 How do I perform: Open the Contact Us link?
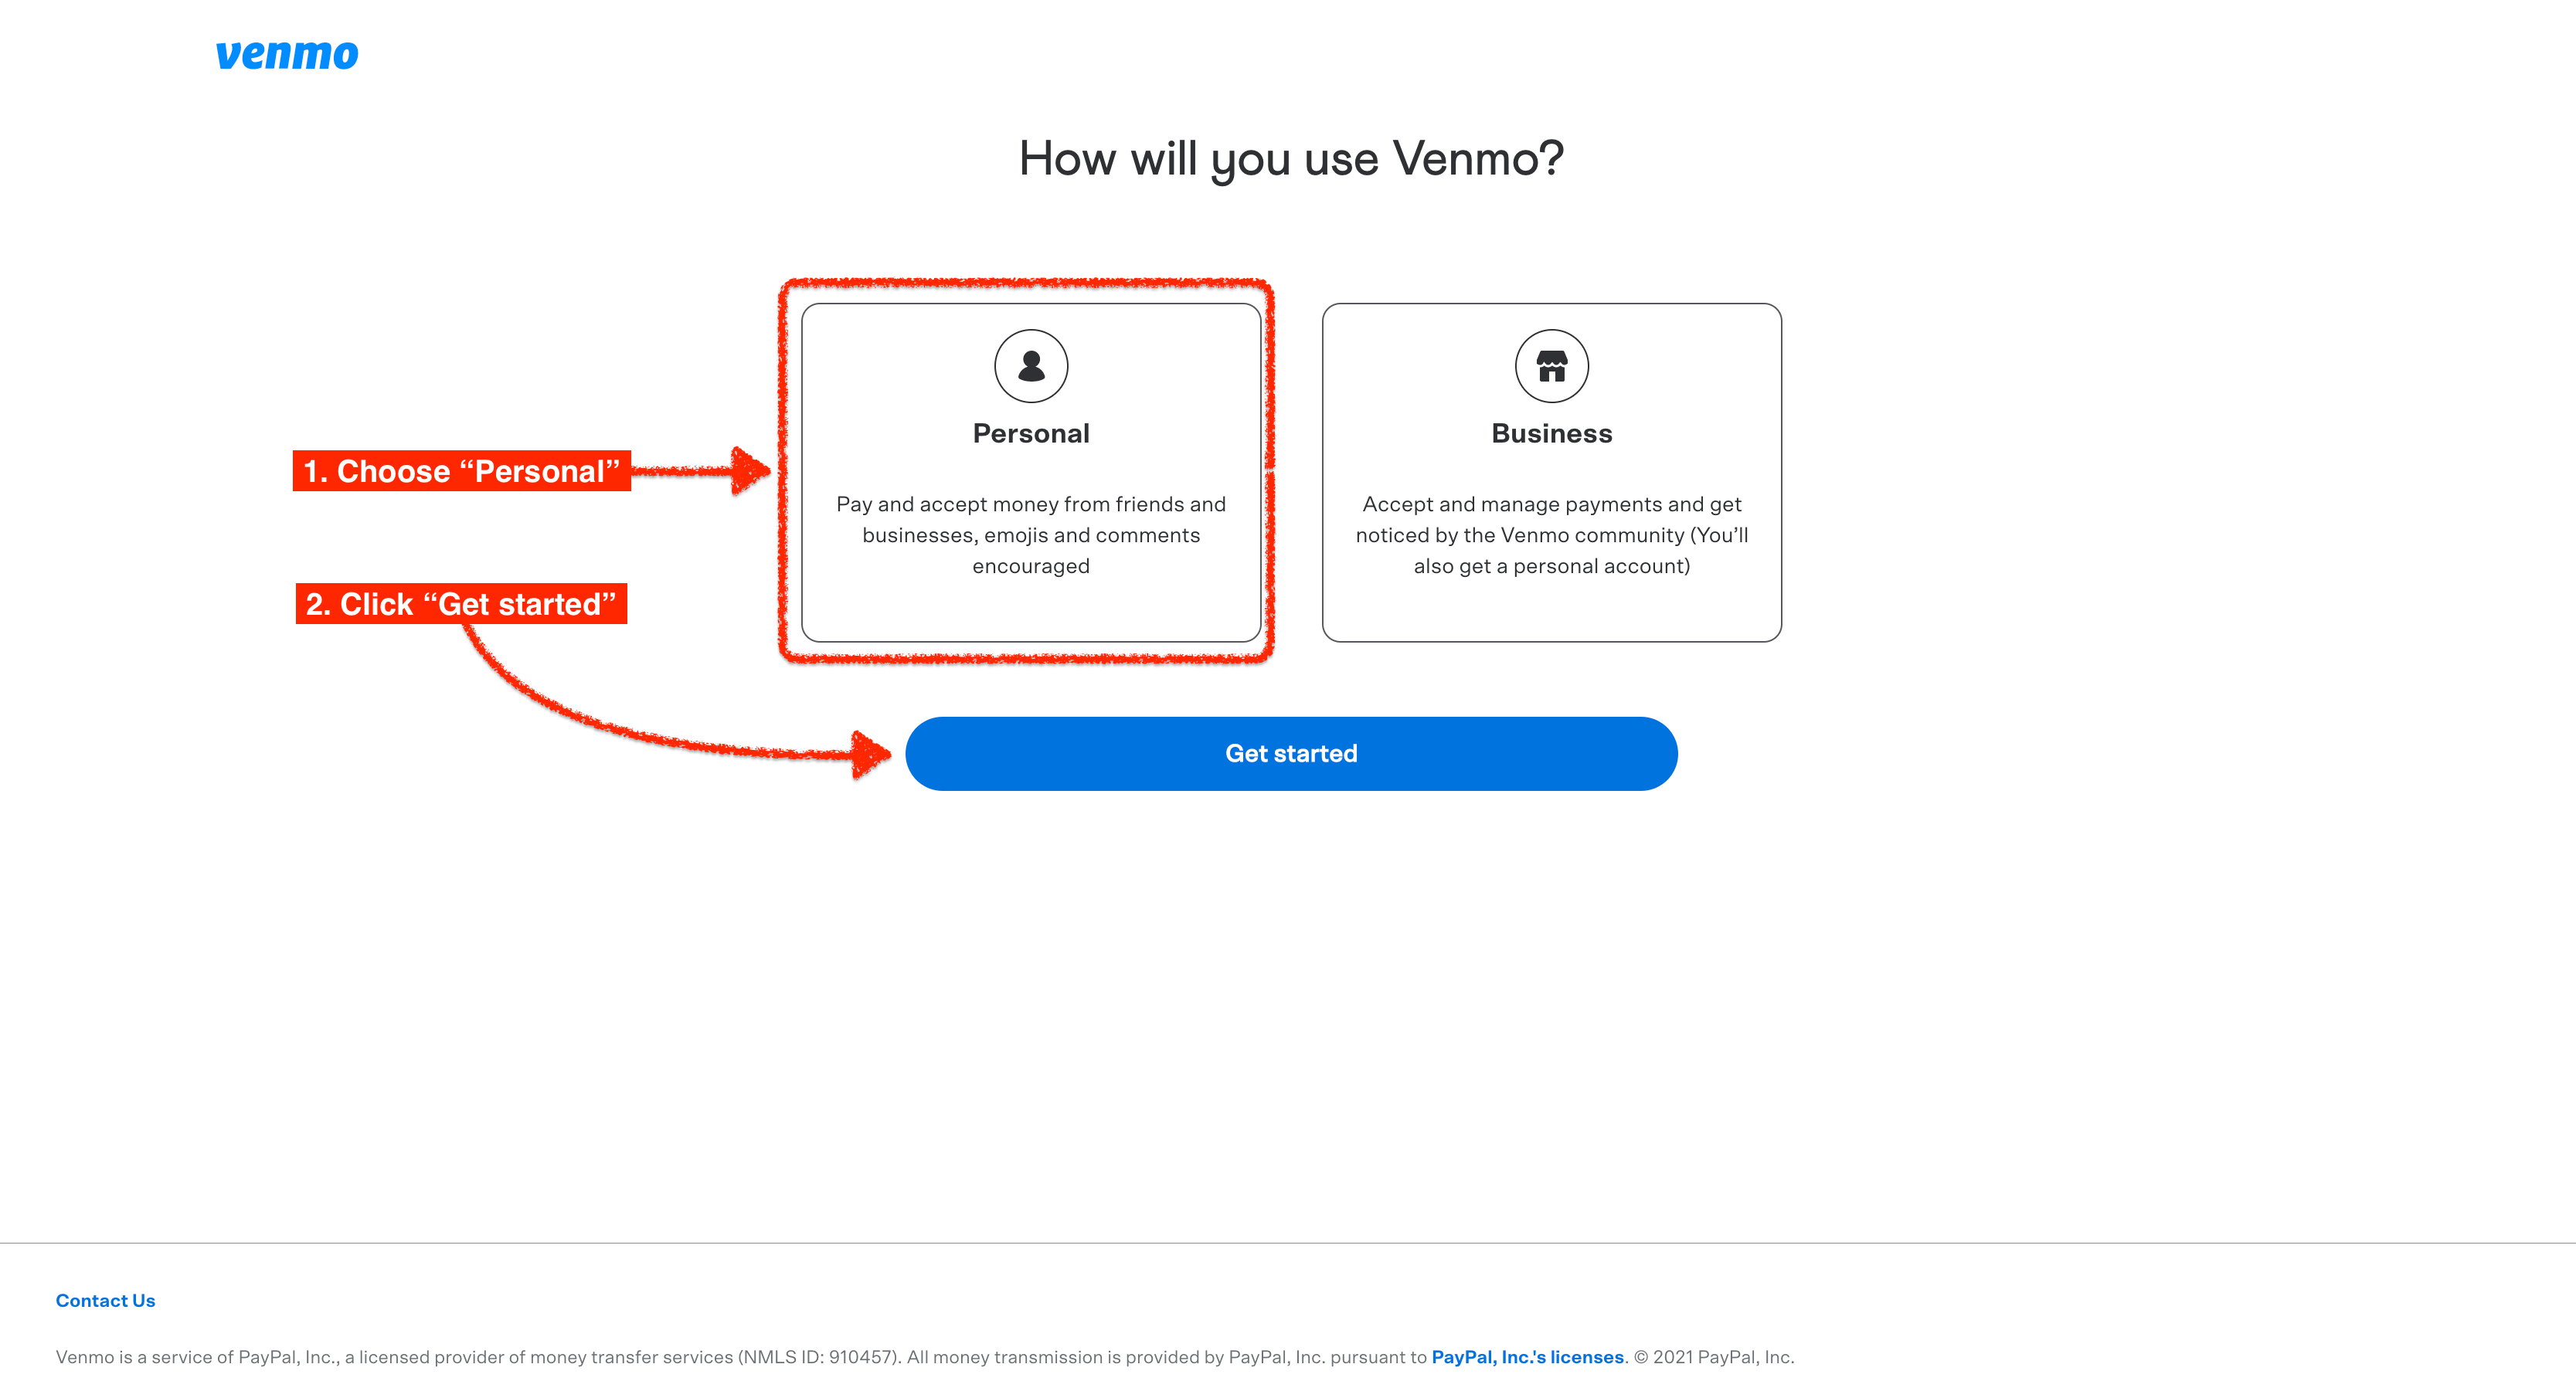point(105,1300)
